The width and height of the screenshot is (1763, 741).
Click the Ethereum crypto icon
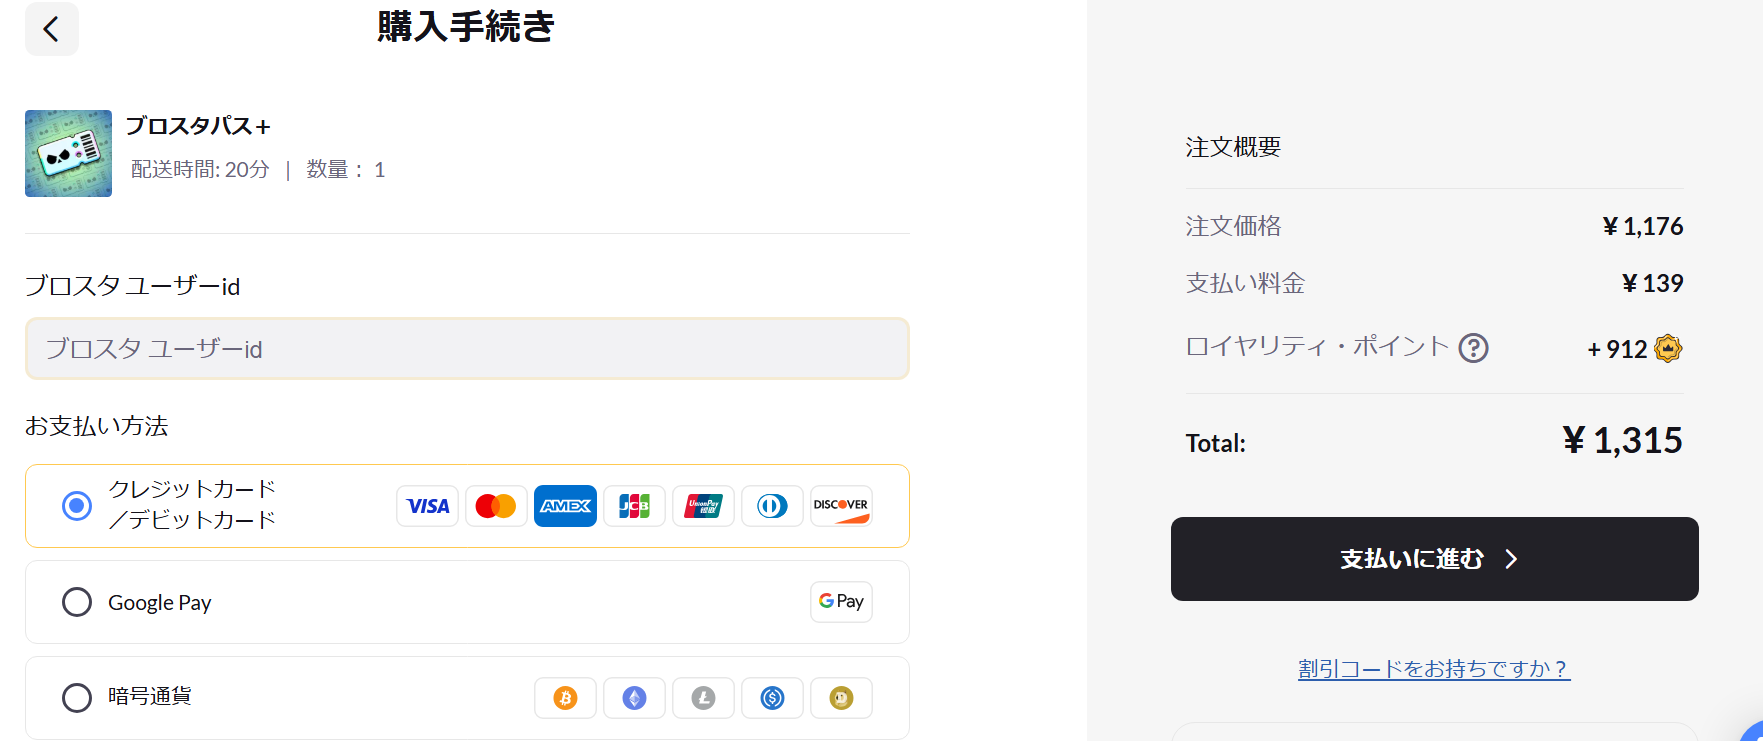click(634, 698)
